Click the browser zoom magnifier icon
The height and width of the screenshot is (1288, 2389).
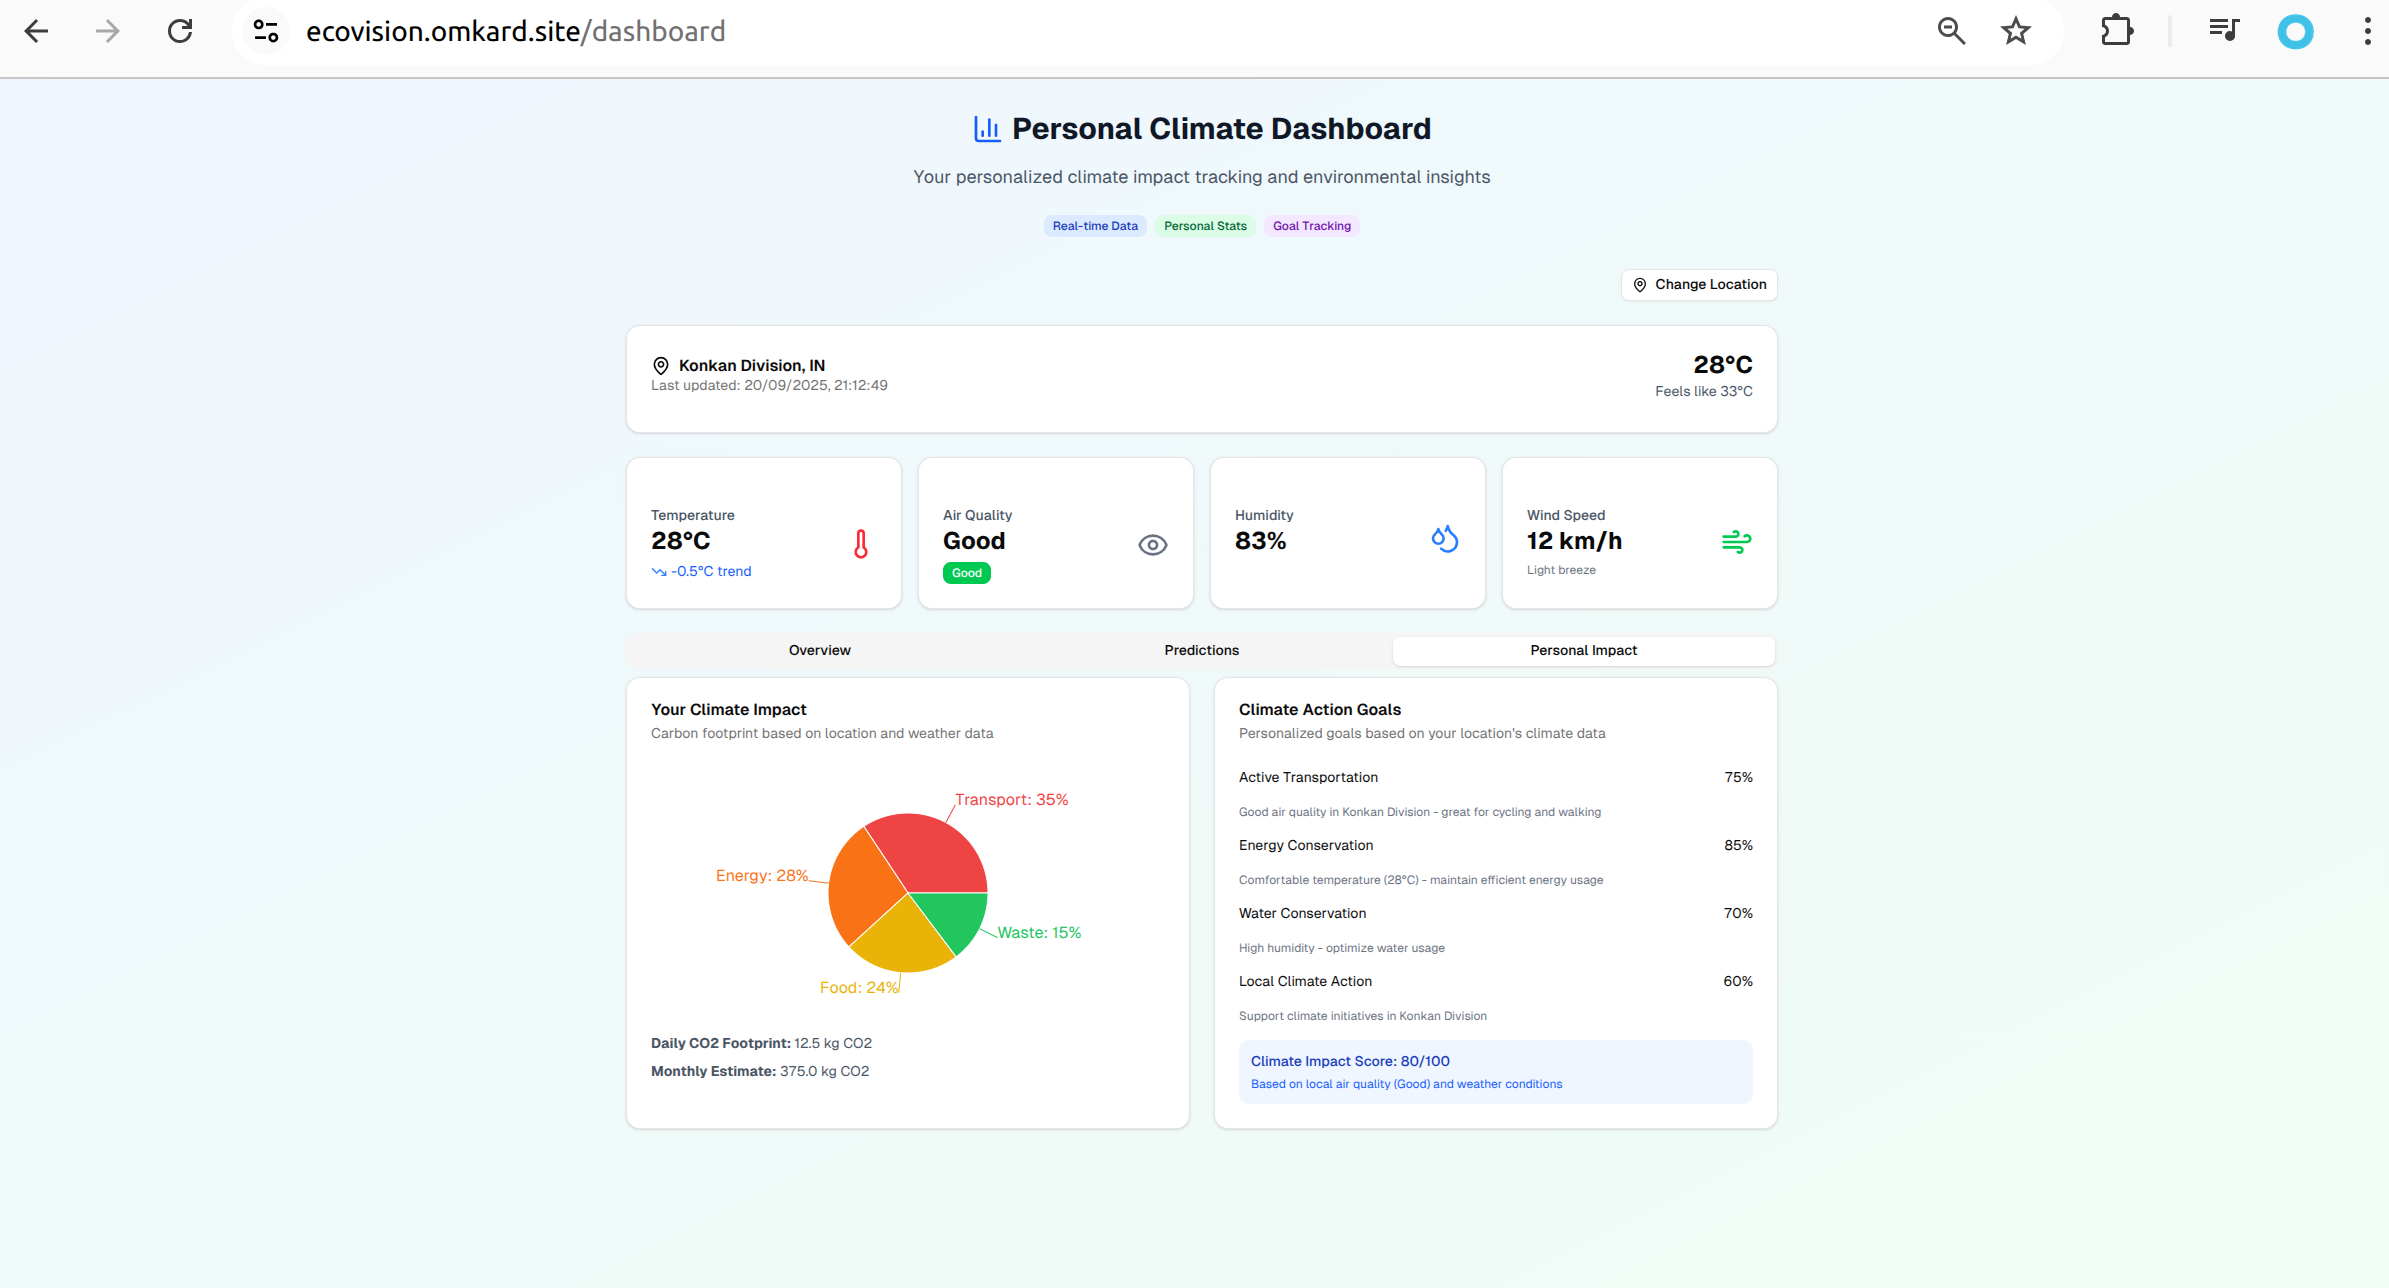point(1950,32)
